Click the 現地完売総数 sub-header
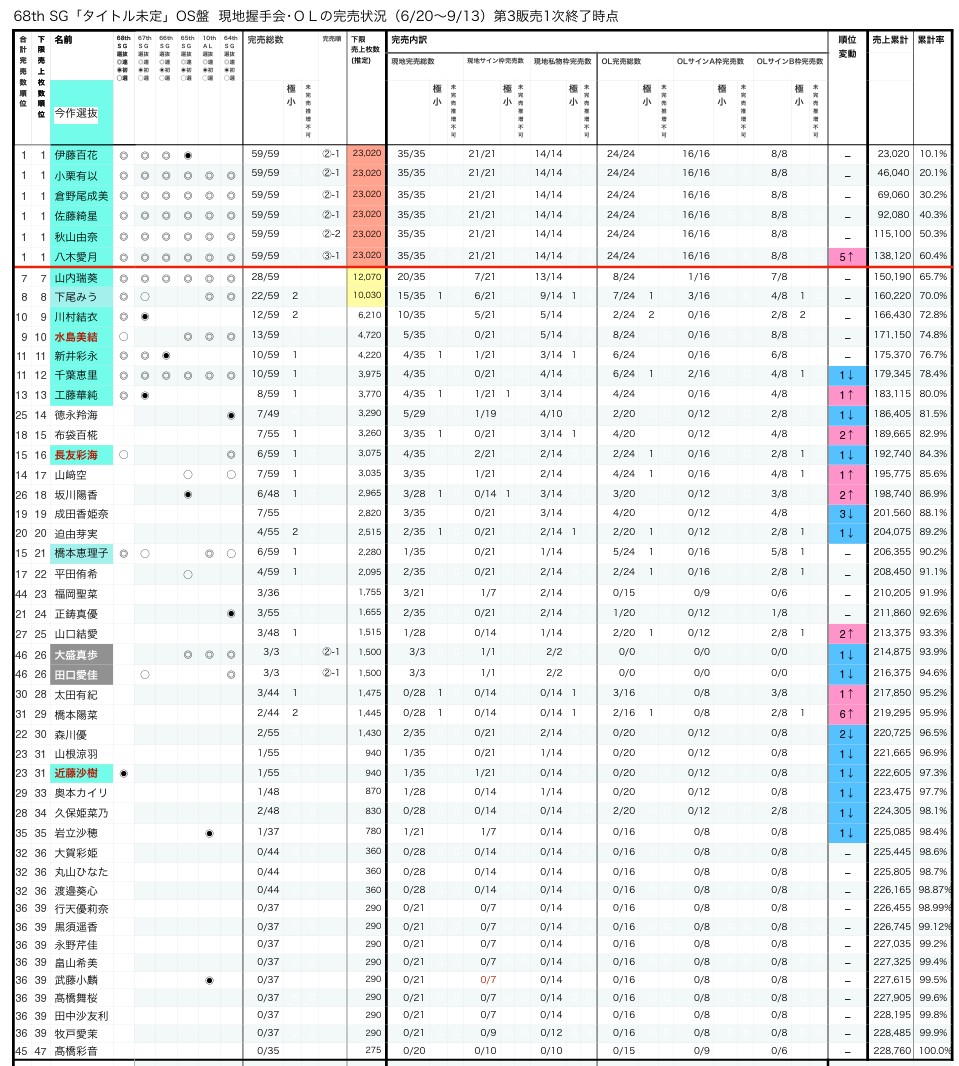Viewport: 959px width, 1066px height. [413, 61]
